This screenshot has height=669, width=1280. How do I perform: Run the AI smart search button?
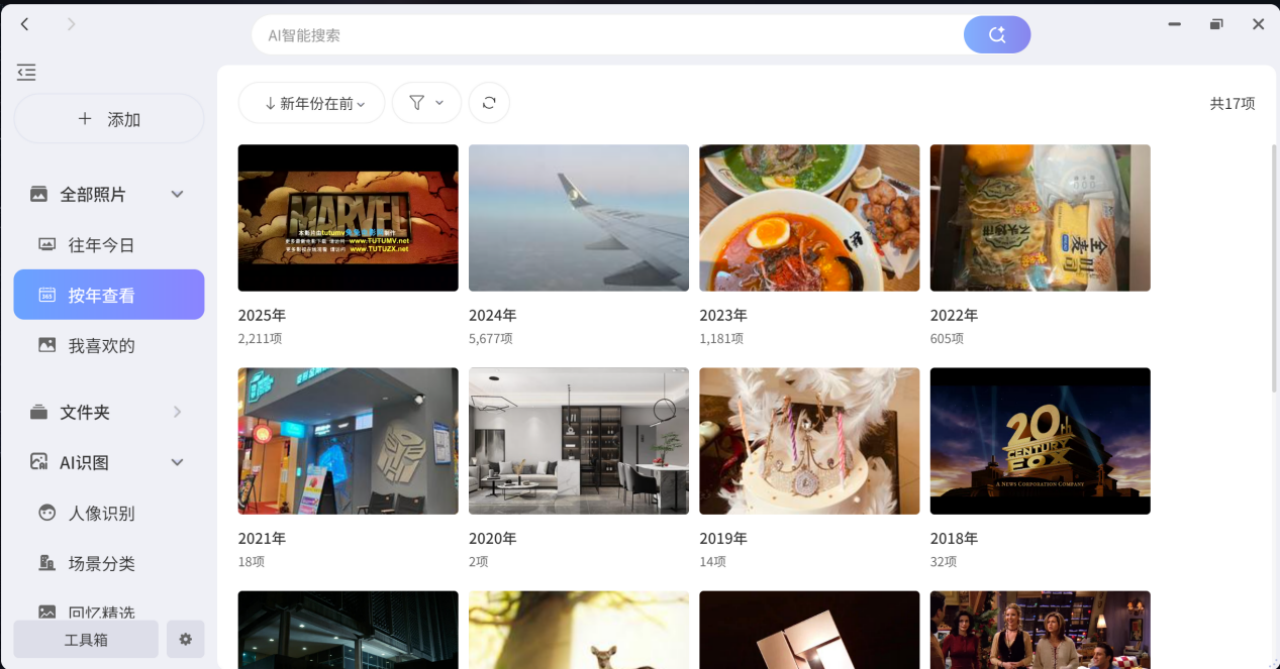click(997, 35)
